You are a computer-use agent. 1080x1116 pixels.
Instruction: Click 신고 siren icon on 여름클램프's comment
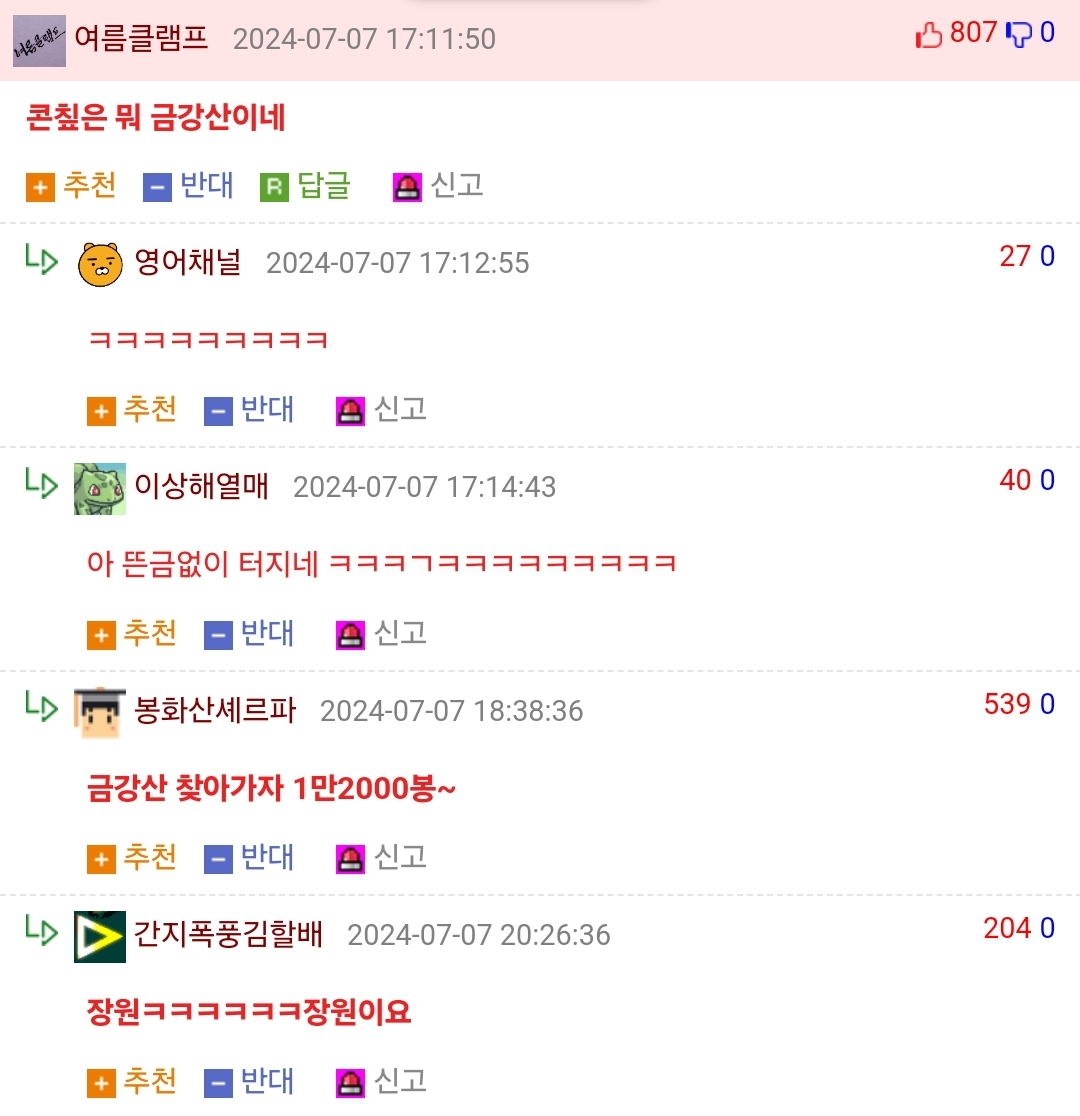(407, 187)
